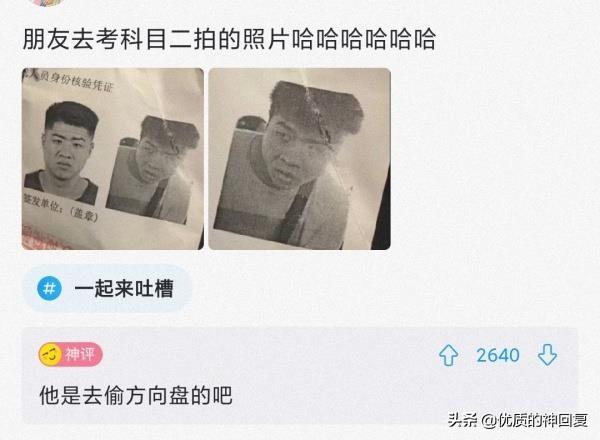Open the poster's partially visible avatar
Image resolution: width=600 pixels, height=440 pixels.
point(46,2)
